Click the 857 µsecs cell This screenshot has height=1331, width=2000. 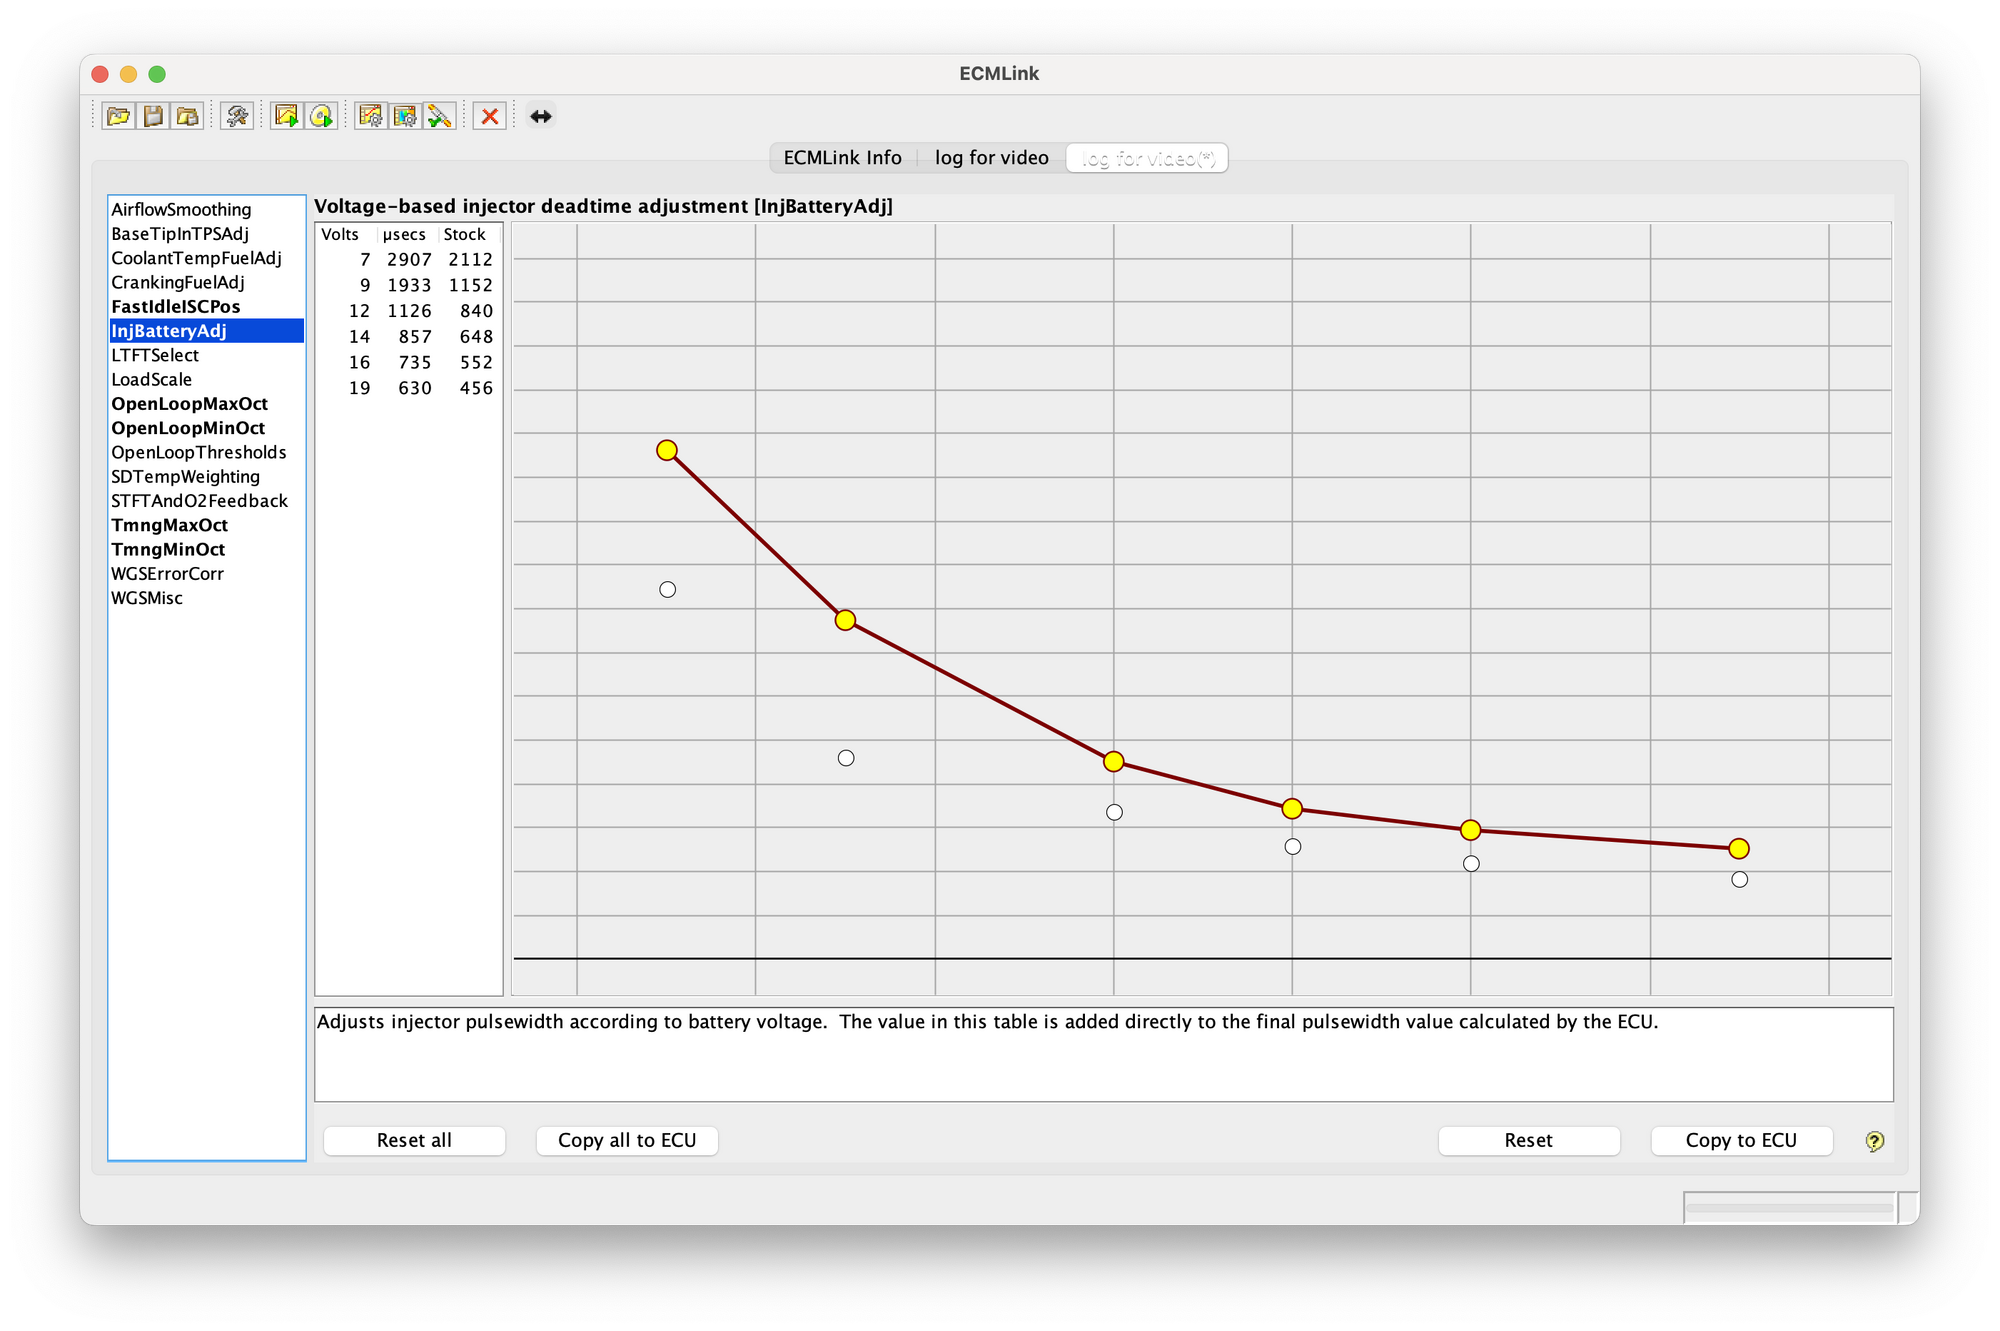(408, 337)
